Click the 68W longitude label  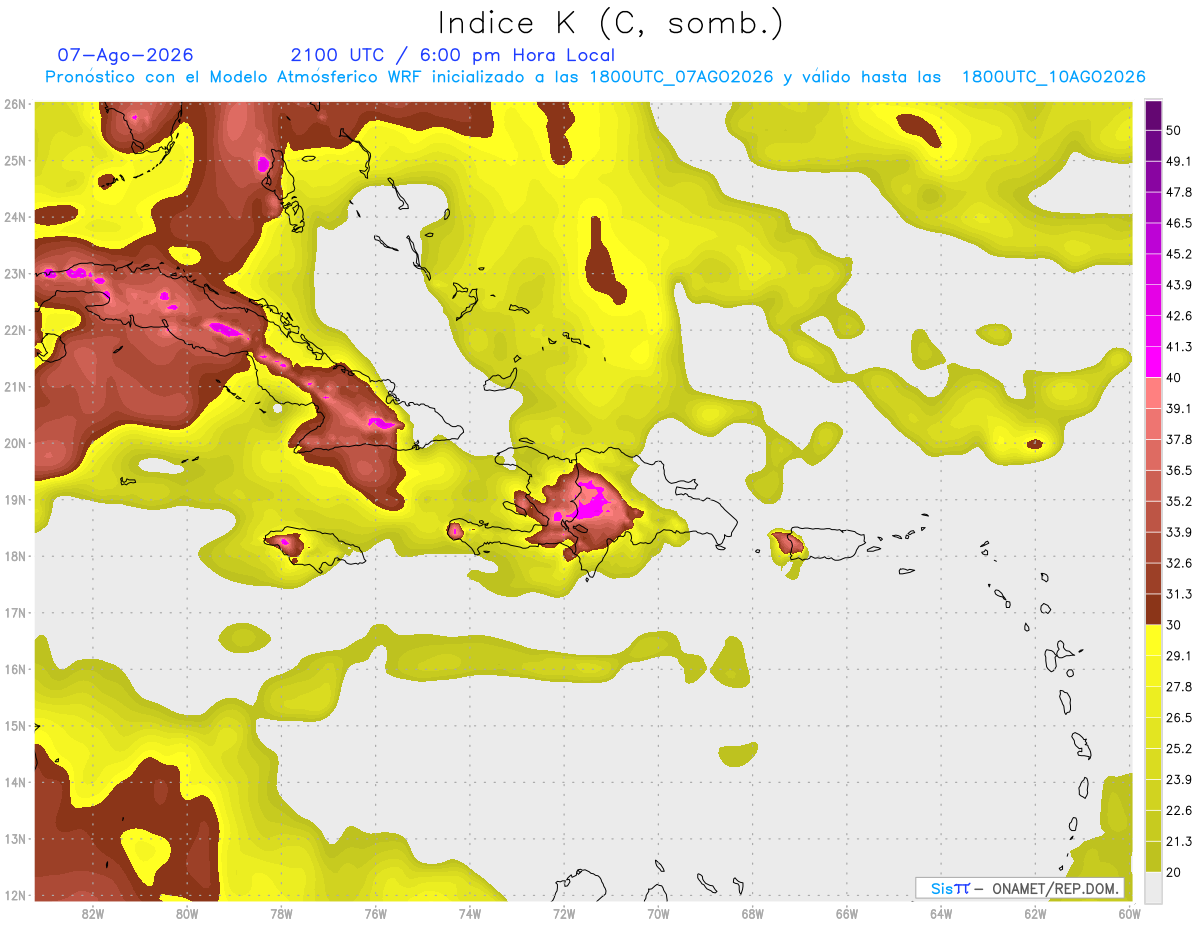click(x=753, y=913)
